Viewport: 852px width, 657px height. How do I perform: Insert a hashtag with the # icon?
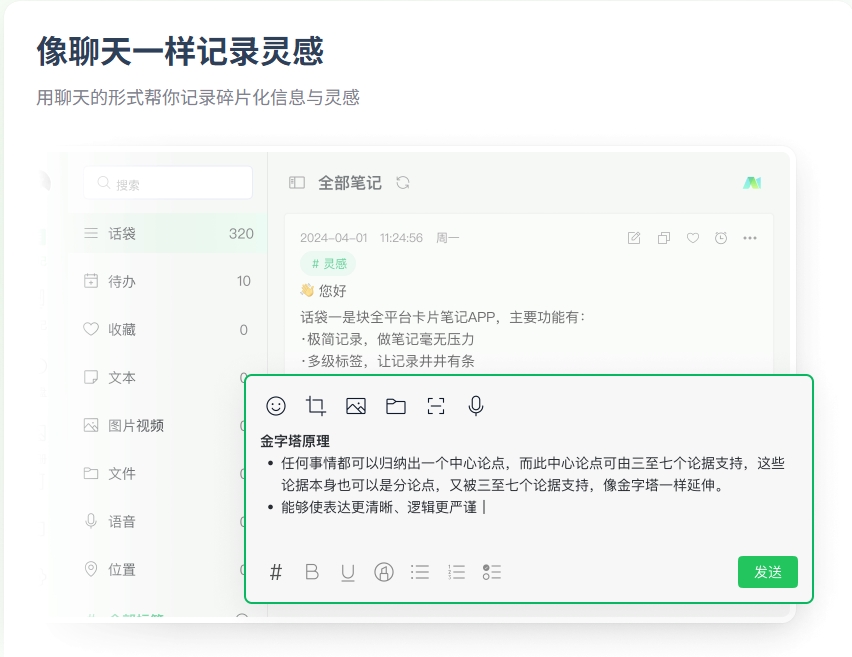tap(277, 572)
